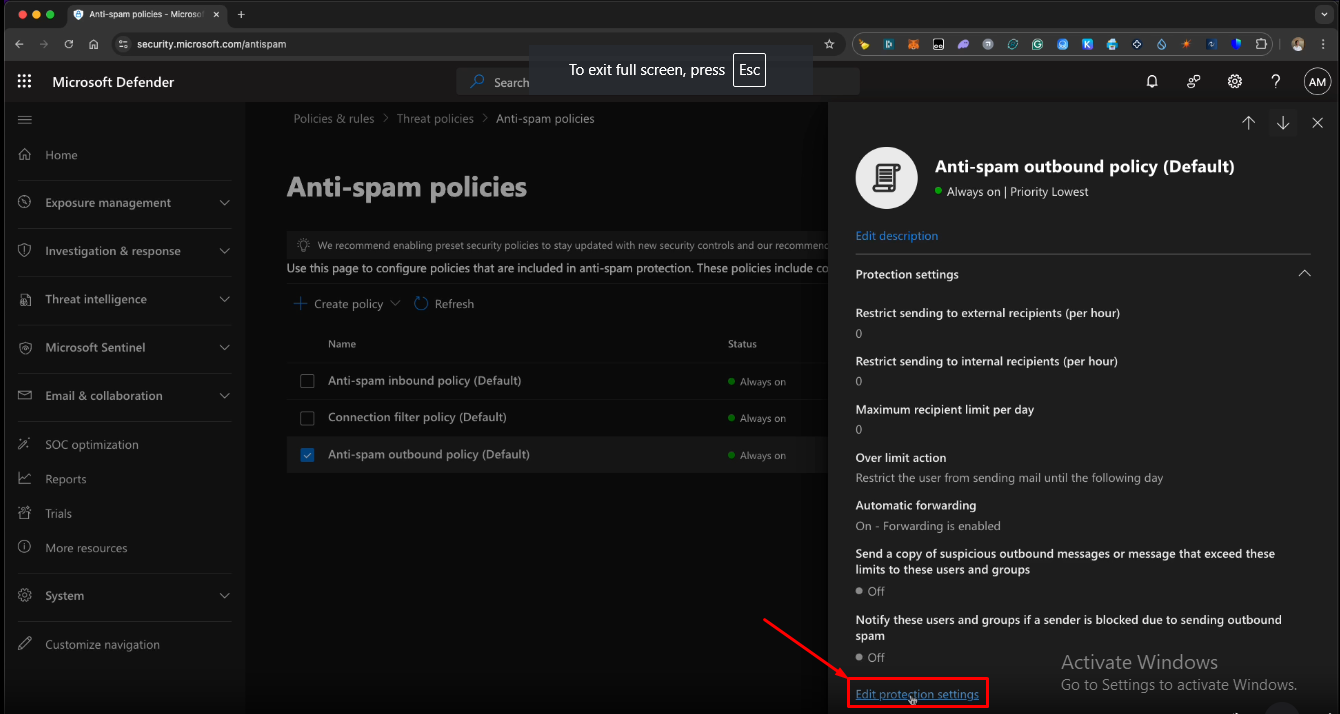Tick the Connection filter policy checkbox
Image resolution: width=1340 pixels, height=714 pixels.
click(x=308, y=418)
